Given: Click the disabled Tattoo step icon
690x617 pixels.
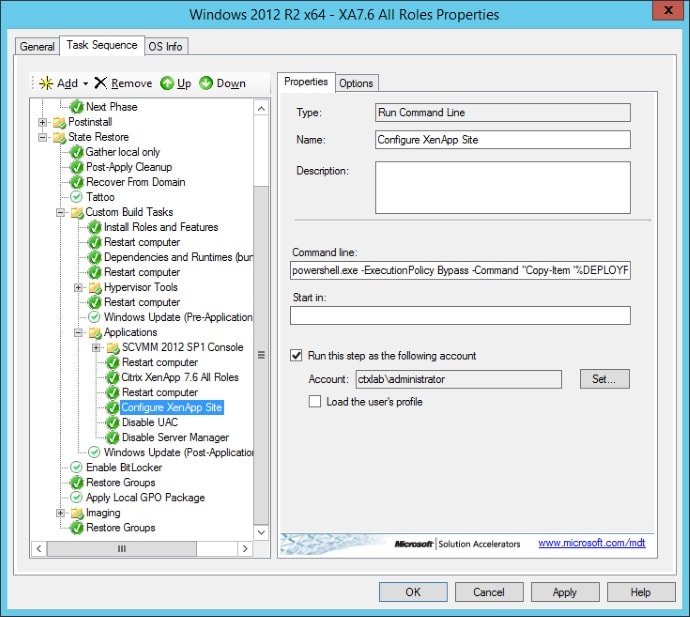Looking at the screenshot, I should (77, 197).
